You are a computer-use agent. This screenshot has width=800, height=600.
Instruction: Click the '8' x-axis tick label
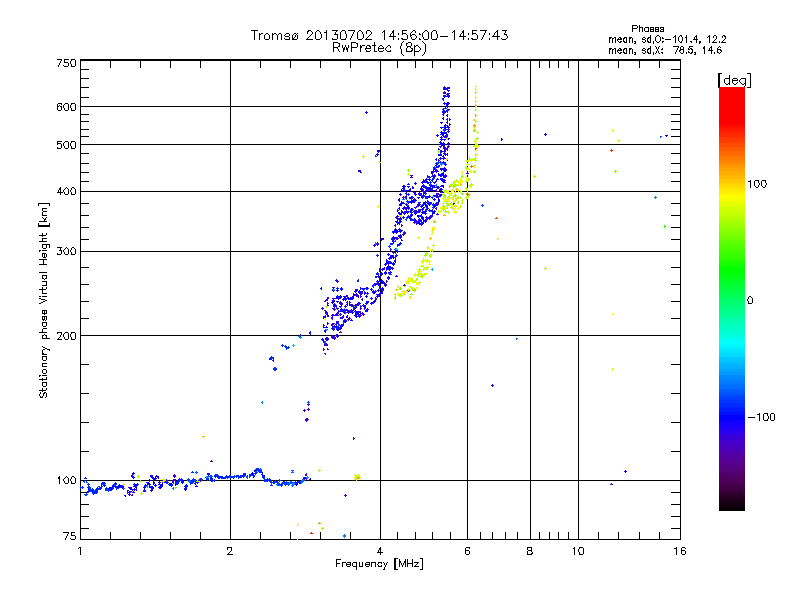pyautogui.click(x=530, y=551)
